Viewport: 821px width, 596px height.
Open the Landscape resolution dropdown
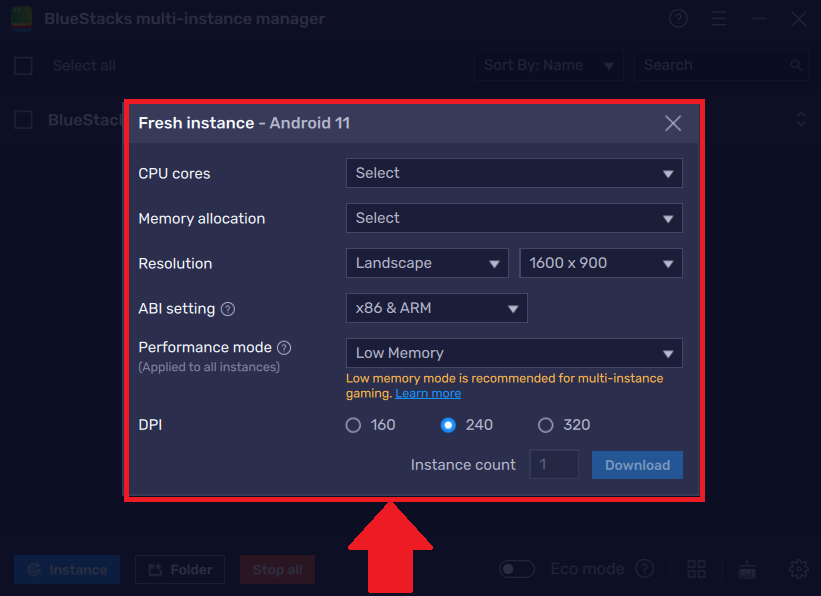[427, 263]
